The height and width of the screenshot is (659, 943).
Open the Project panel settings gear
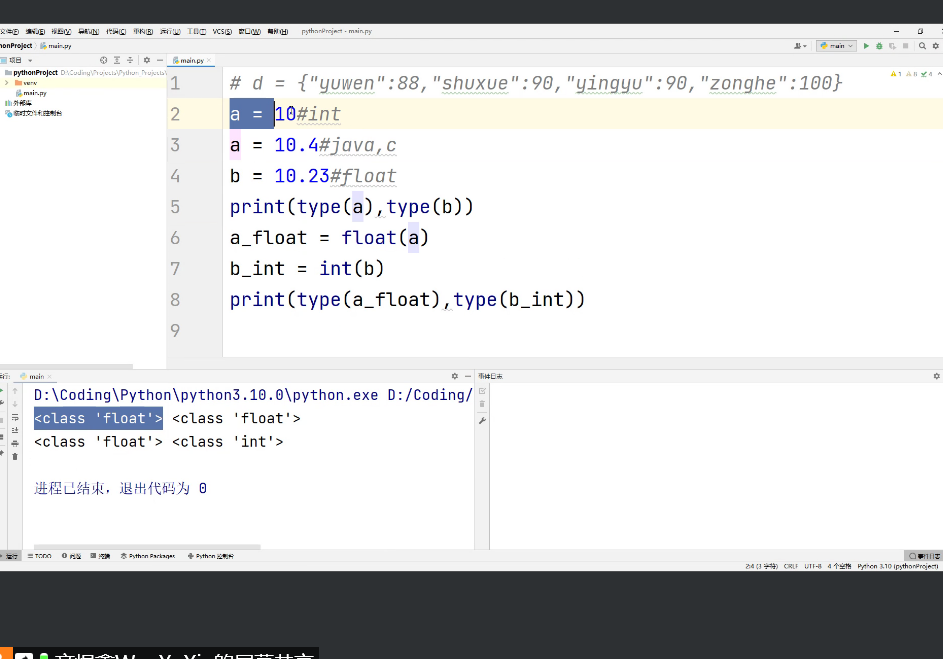146,60
